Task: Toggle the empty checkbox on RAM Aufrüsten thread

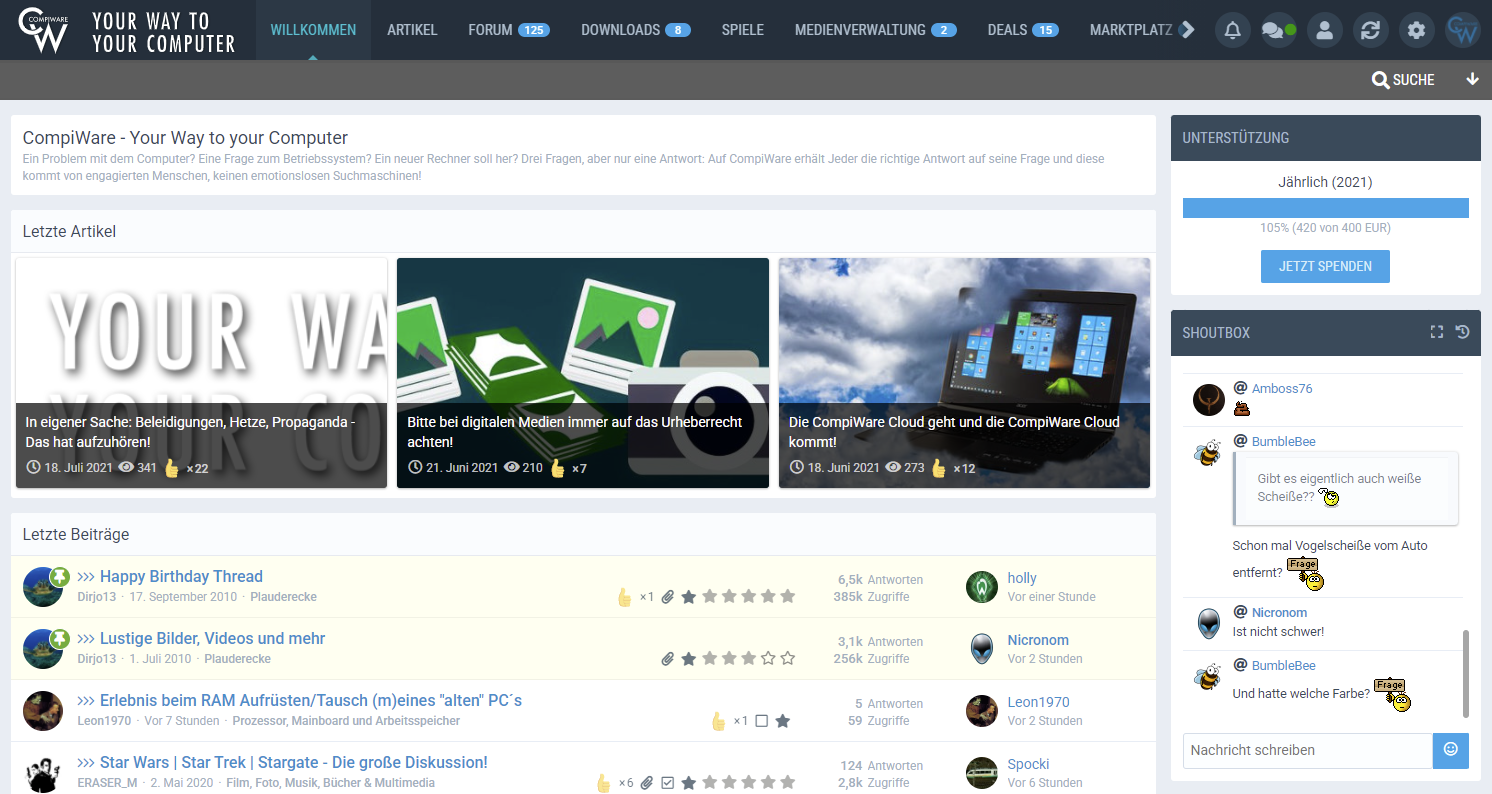Action: 762,721
